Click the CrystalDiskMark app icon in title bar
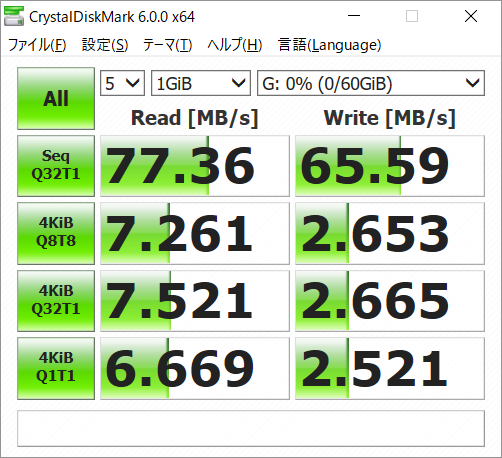Image resolution: width=502 pixels, height=458 pixels. click(x=14, y=16)
